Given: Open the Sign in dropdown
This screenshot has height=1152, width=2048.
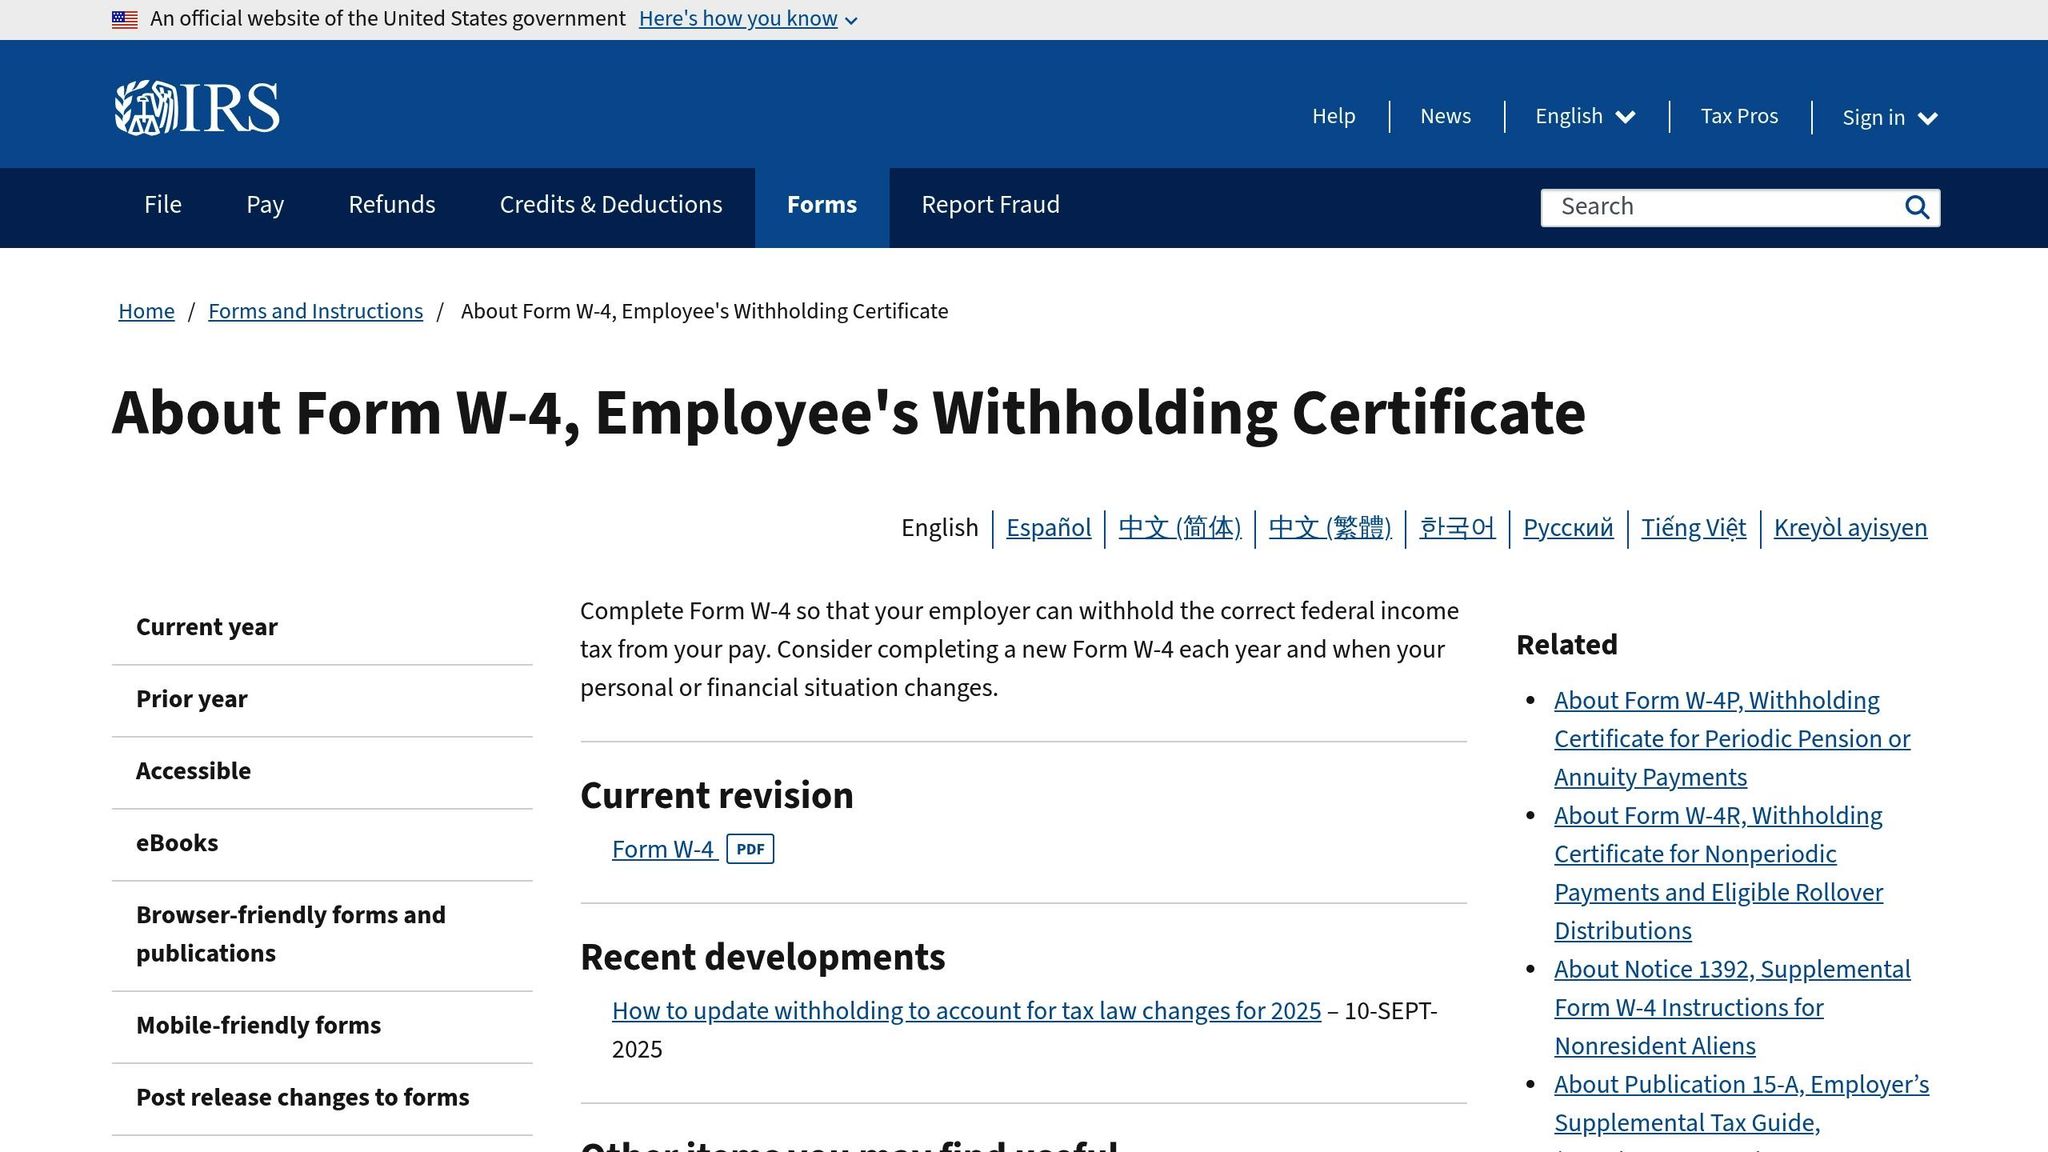Looking at the screenshot, I should point(1890,118).
